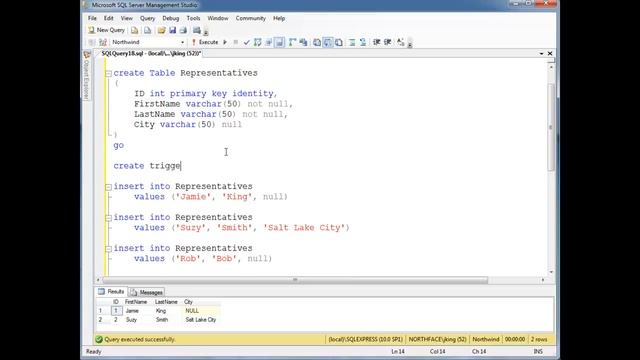Image resolution: width=640 pixels, height=360 pixels.
Task: Click the editor scroll down arrow
Action: click(x=551, y=272)
